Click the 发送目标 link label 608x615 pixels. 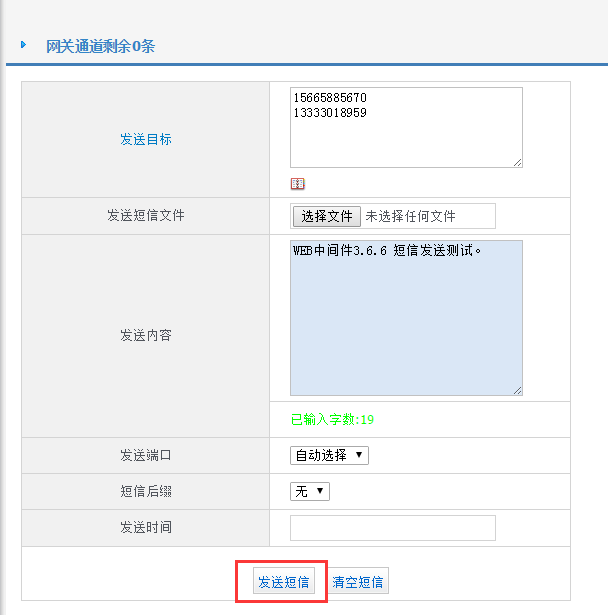146,139
